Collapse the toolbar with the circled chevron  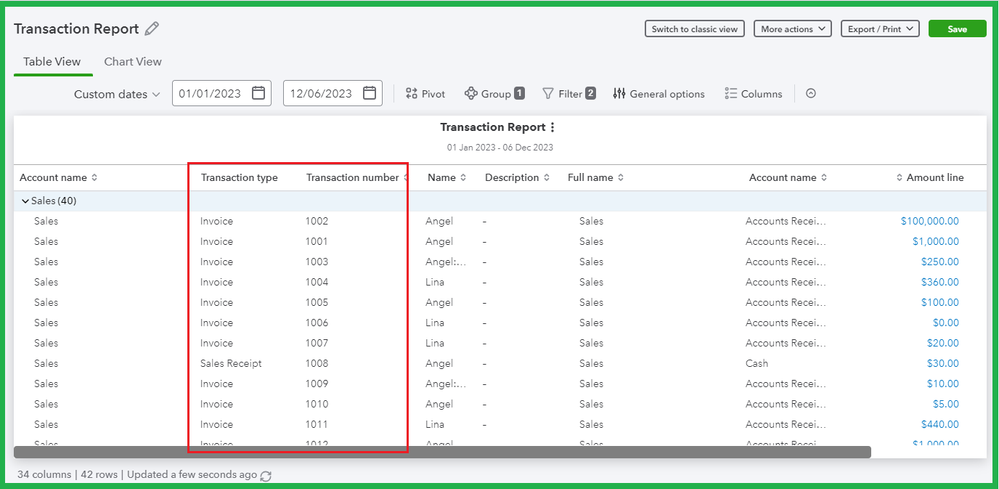tap(810, 94)
